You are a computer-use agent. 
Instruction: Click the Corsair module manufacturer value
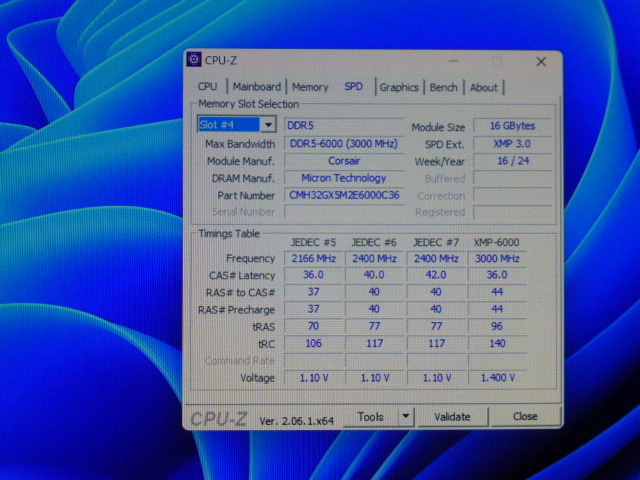click(x=344, y=161)
